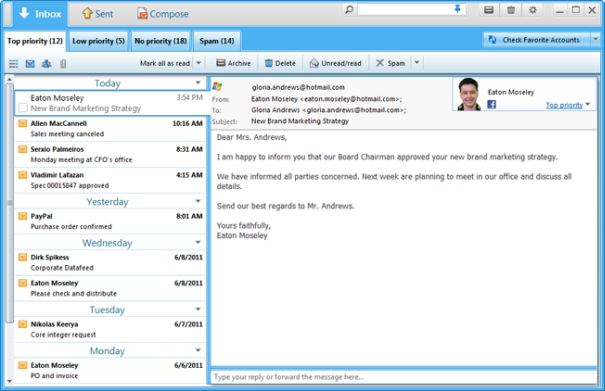
Task: Open Core integer request email
Action: tap(110, 330)
